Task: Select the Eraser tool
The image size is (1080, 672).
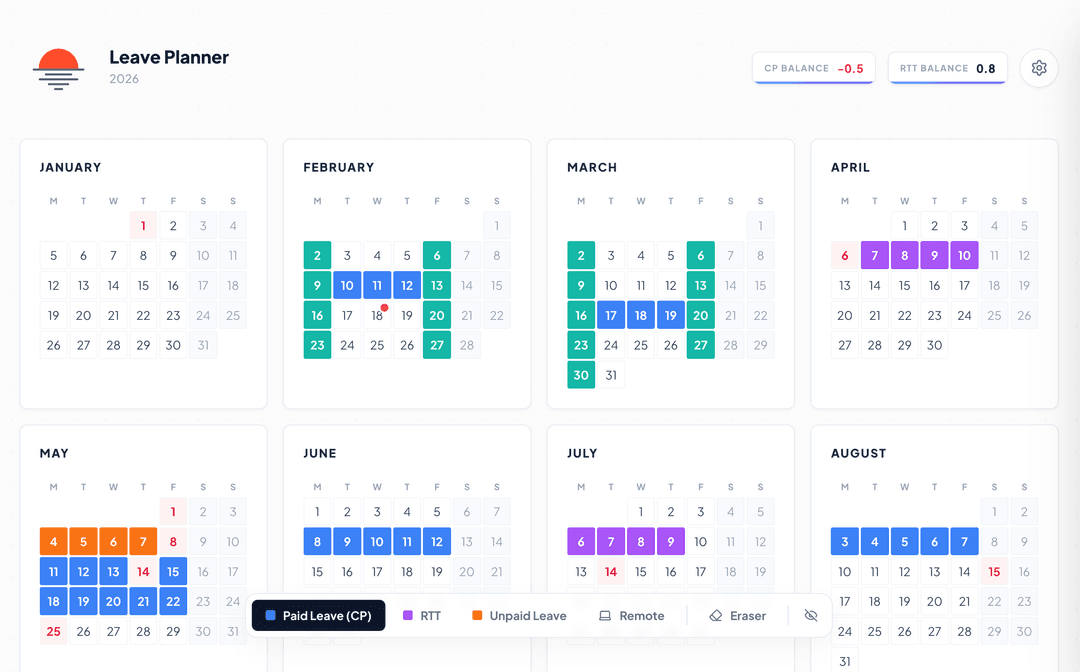Action: (737, 616)
